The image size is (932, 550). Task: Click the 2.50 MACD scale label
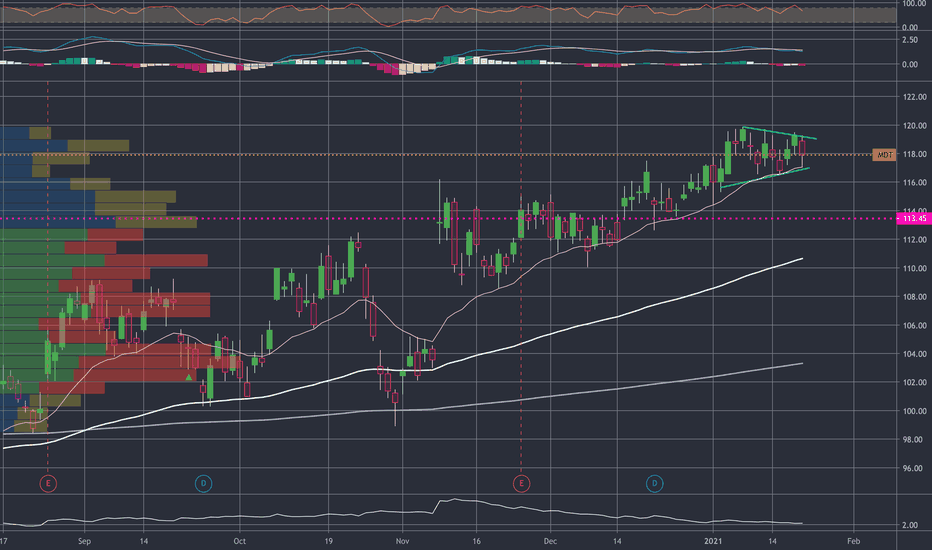910,40
